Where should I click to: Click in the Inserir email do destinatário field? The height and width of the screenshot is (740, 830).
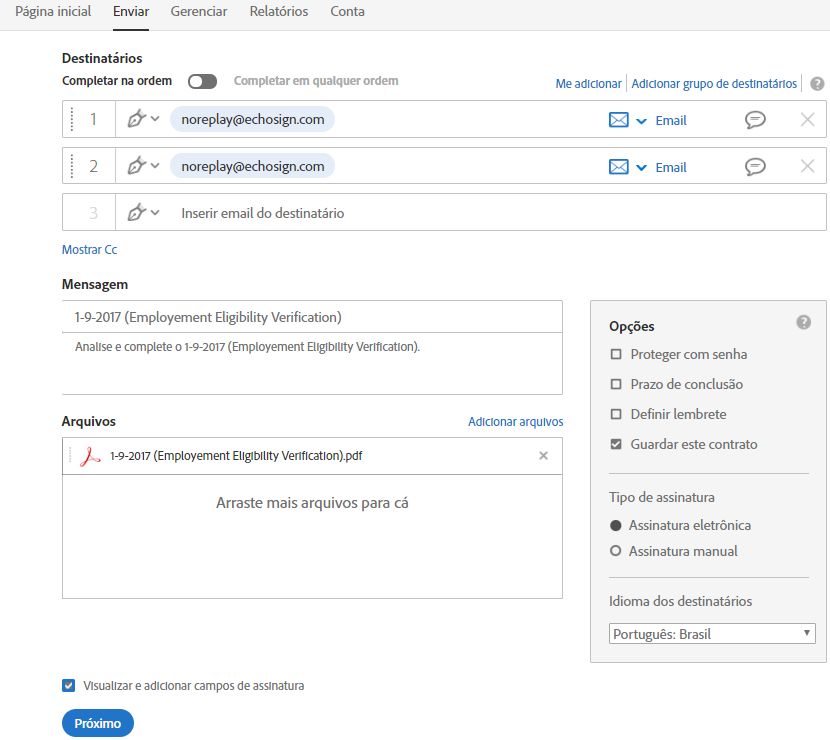click(471, 213)
